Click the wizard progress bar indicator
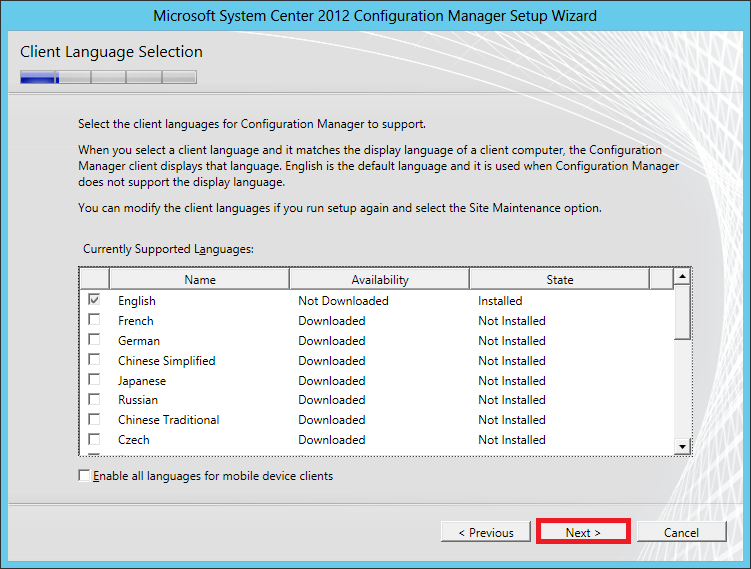 [x=108, y=77]
